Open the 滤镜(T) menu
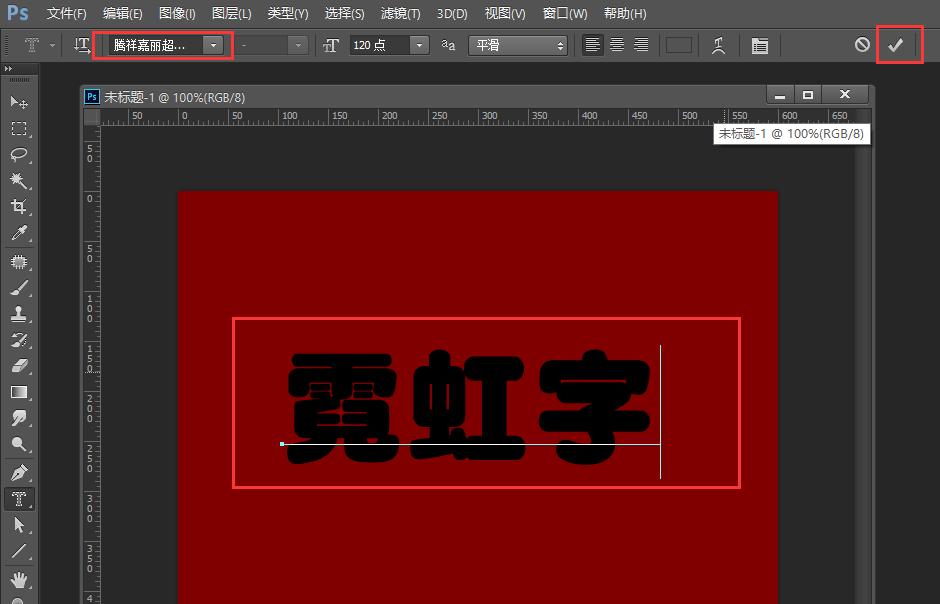 click(x=399, y=13)
